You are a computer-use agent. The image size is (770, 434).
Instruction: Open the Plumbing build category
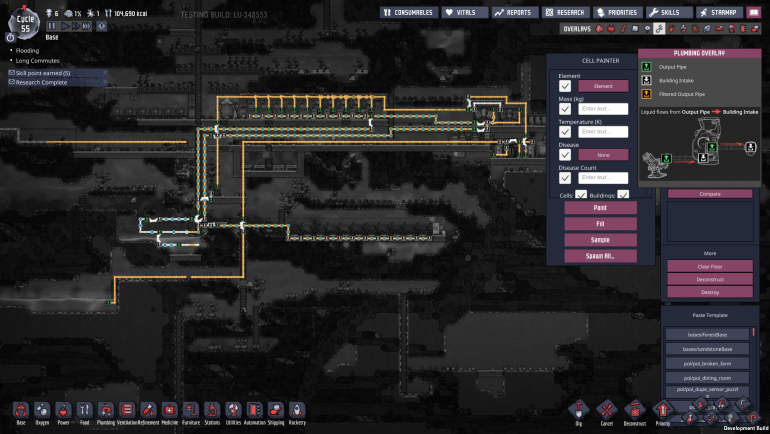coord(106,410)
